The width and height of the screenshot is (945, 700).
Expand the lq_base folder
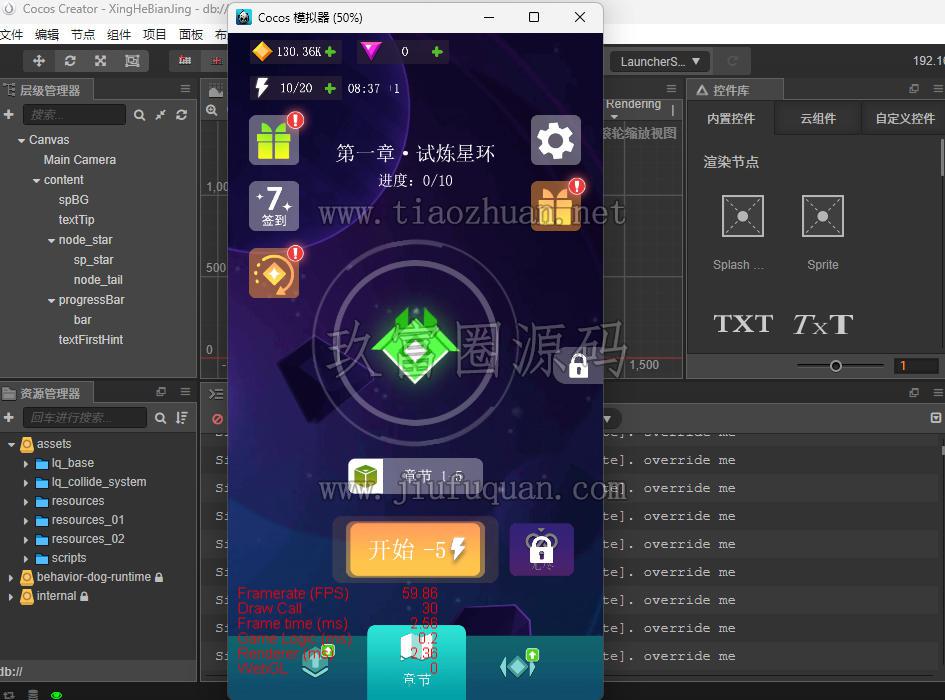pos(26,464)
